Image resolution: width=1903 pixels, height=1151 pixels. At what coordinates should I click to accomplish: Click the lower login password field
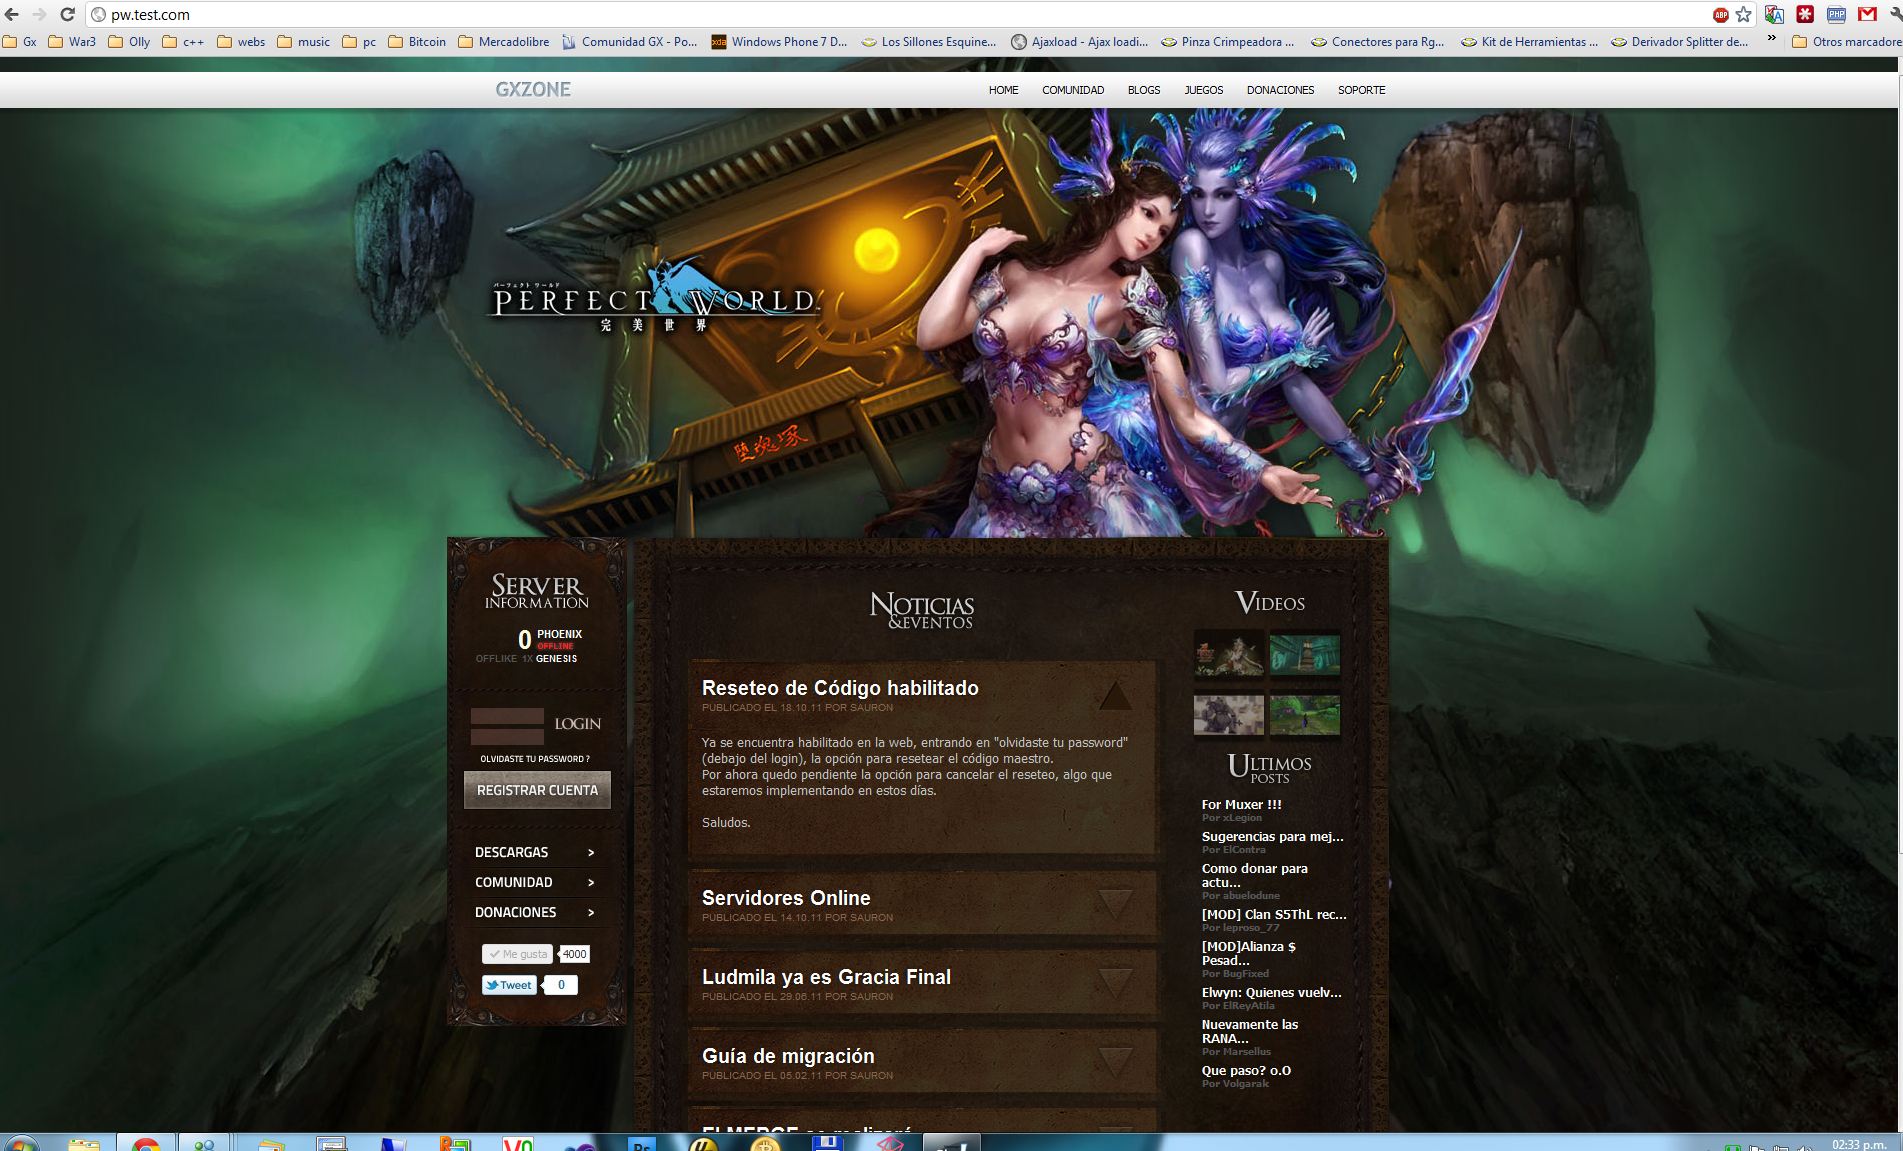click(x=507, y=736)
